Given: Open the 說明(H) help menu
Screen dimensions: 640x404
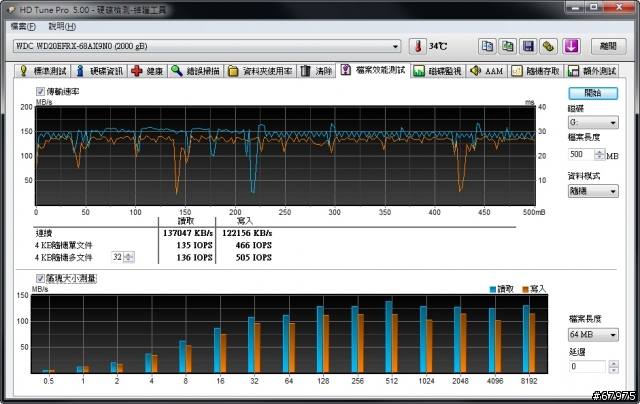Looking at the screenshot, I should coord(62,27).
